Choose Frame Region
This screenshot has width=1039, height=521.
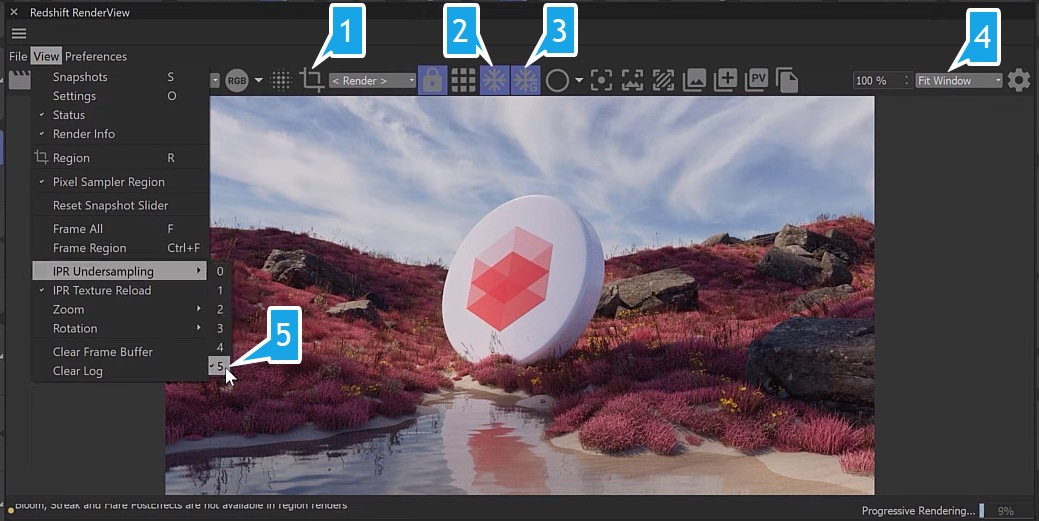[x=120, y=248]
